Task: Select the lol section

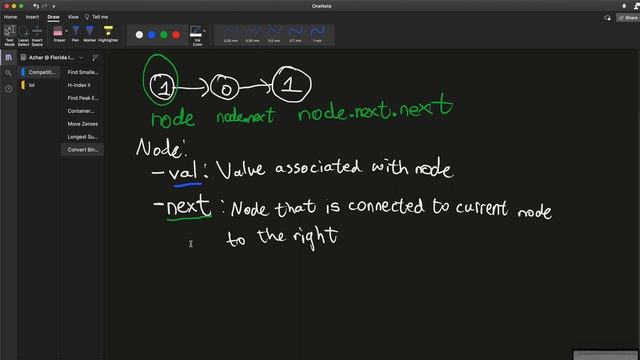Action: (40, 85)
